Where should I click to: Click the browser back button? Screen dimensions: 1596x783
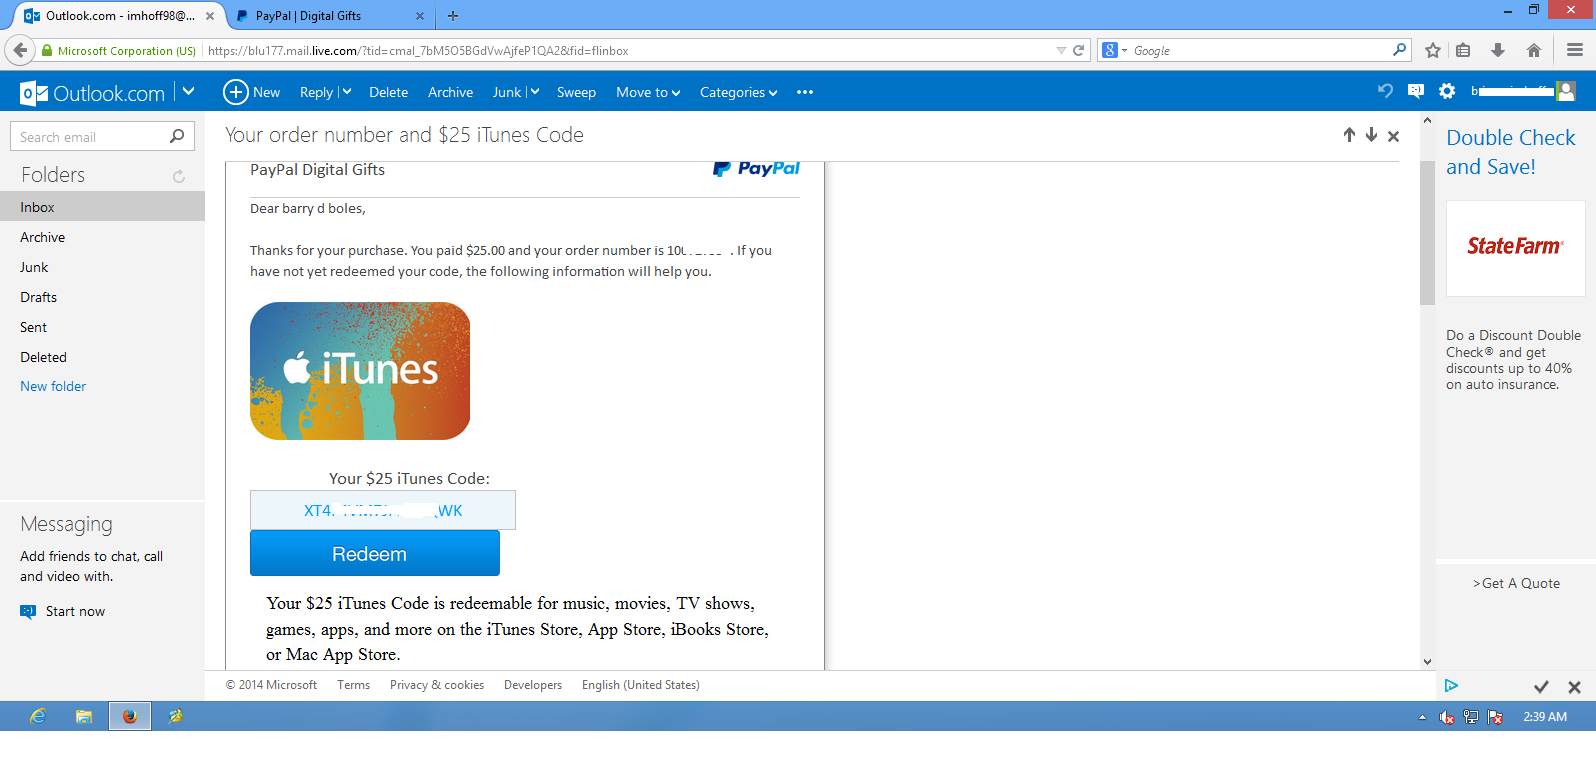point(19,50)
